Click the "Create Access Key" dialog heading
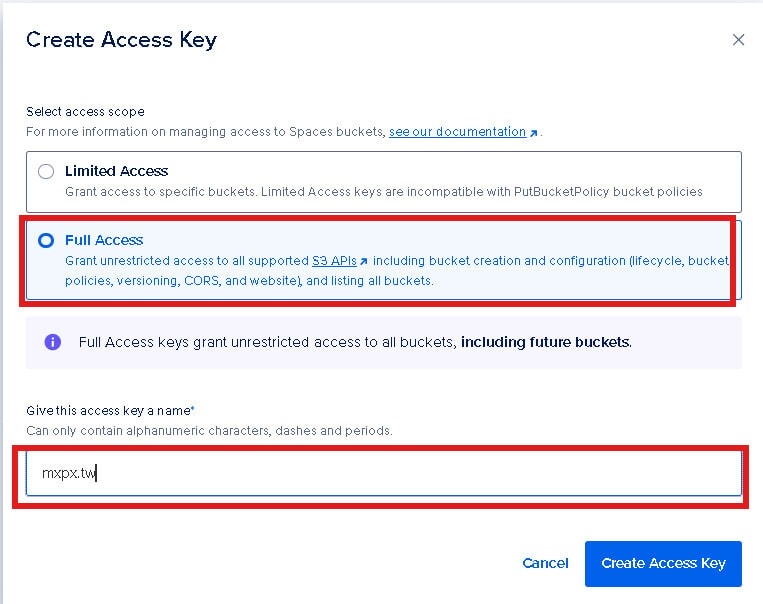 pos(121,40)
